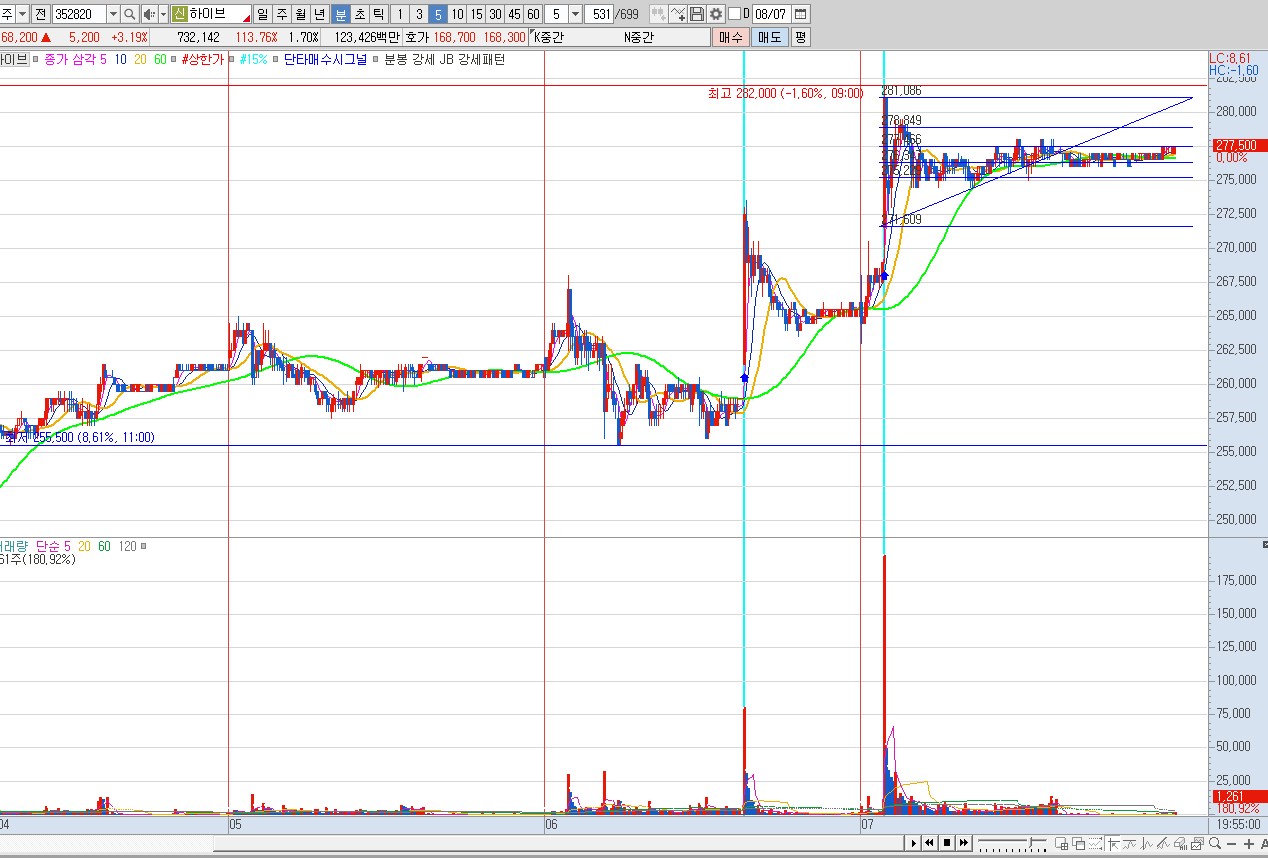Switch to monthly chart 월
1268x858 pixels.
pyautogui.click(x=300, y=14)
